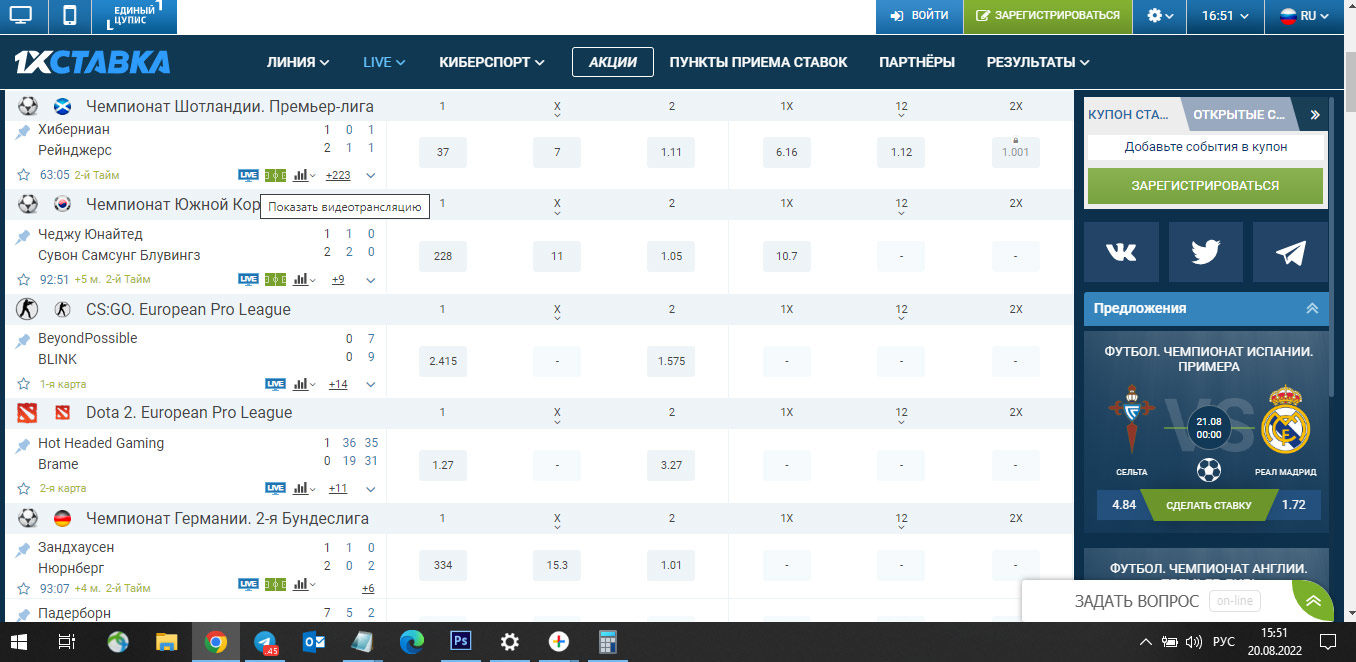
Task: Open live video for Зандхаусен – Нюрнберг
Action: tap(248, 584)
